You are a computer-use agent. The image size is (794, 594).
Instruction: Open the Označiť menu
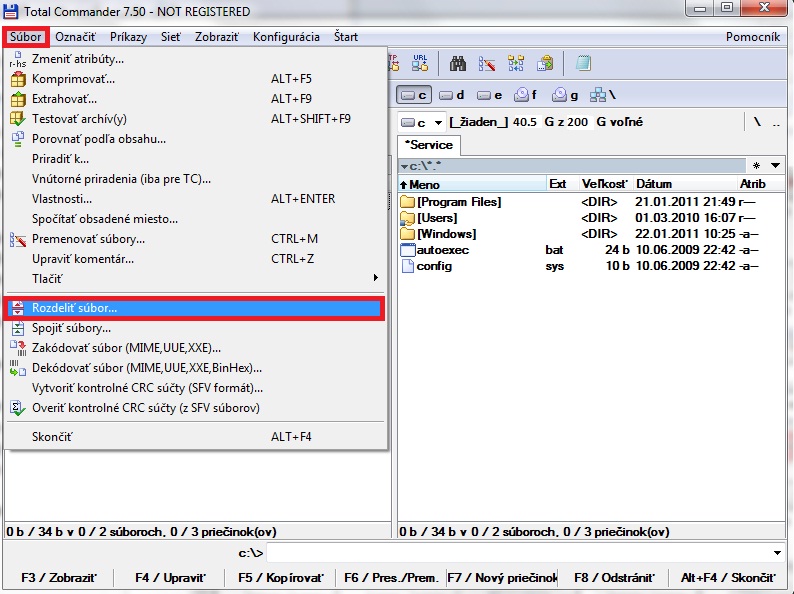pos(75,37)
